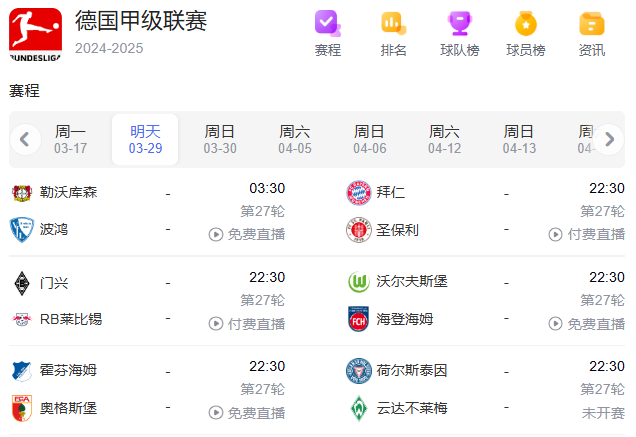Open the 赛程 schedule icon

point(327,24)
